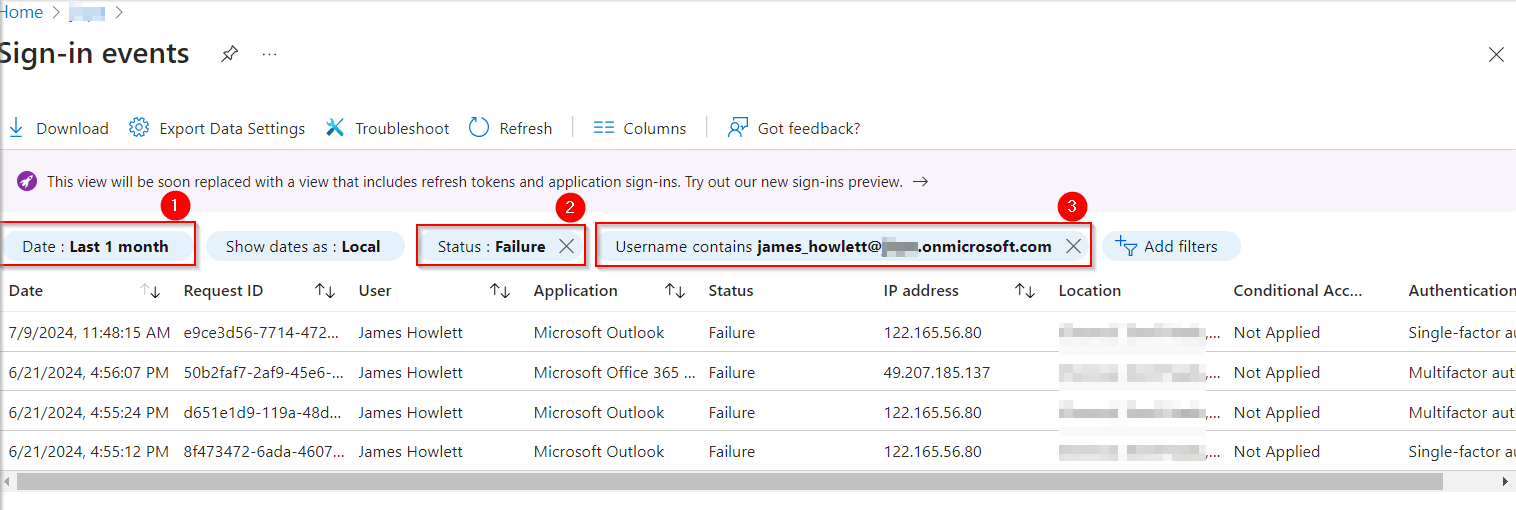This screenshot has height=510, width=1516.
Task: Sort by User column arrows
Action: click(x=500, y=291)
